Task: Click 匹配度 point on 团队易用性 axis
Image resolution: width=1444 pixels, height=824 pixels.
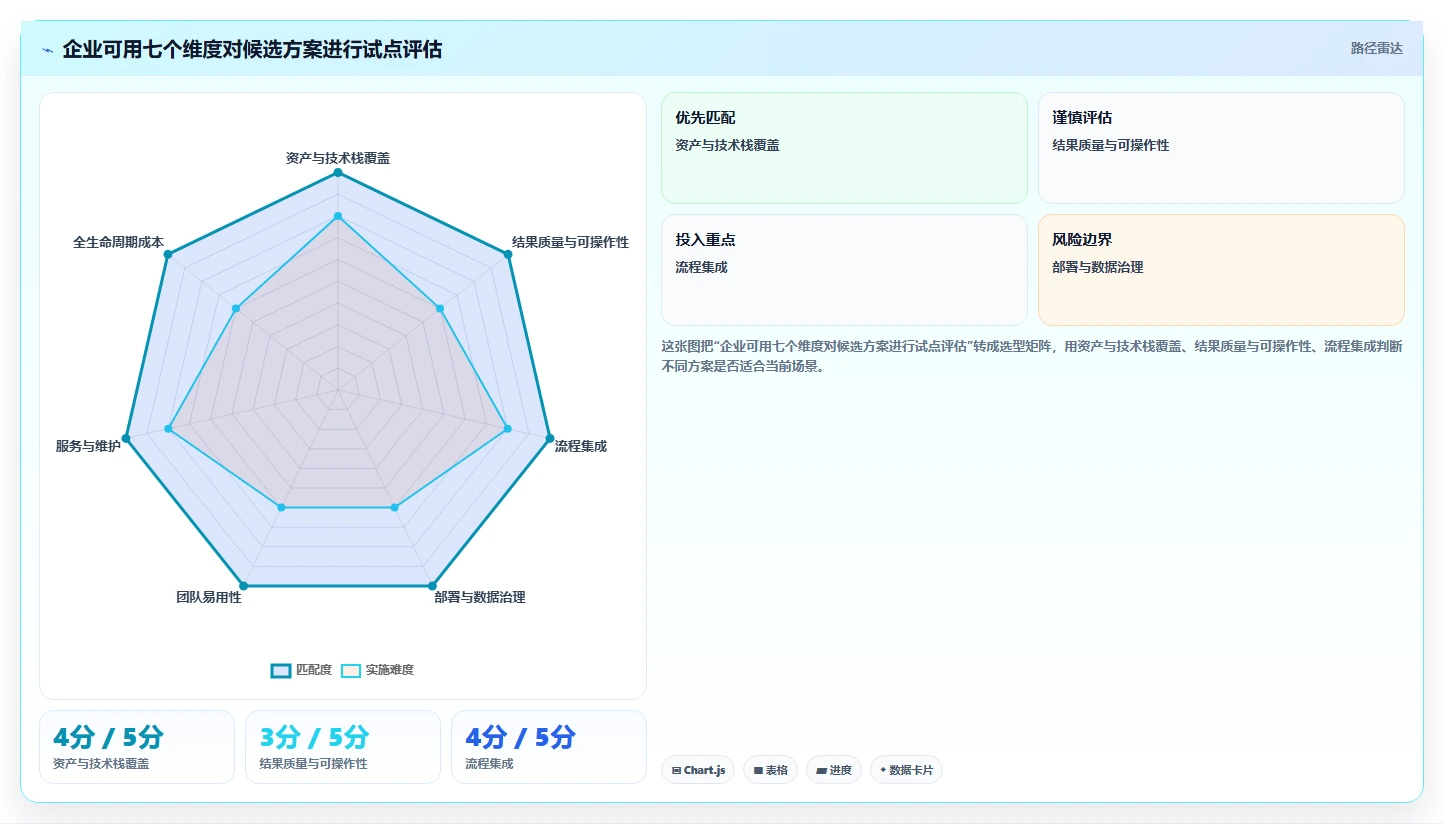Action: (x=244, y=585)
